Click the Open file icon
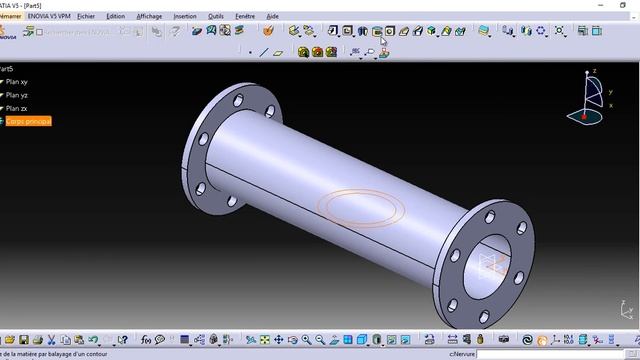 click(10, 340)
